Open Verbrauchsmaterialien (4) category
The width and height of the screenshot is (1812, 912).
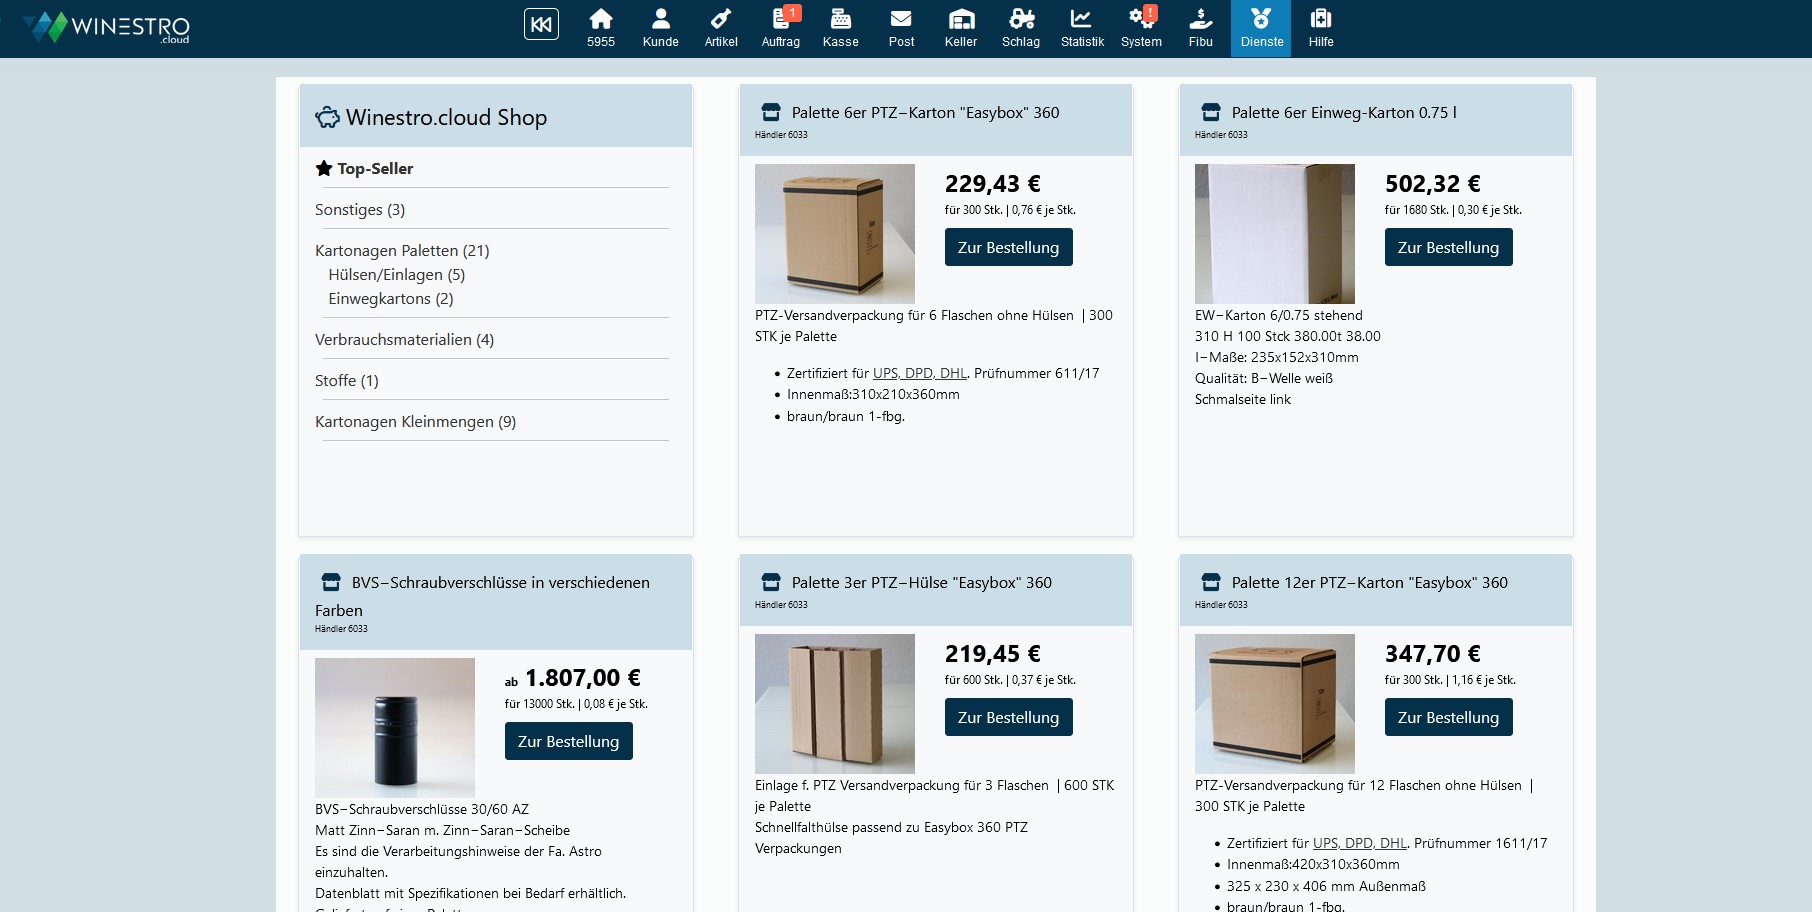(x=404, y=340)
